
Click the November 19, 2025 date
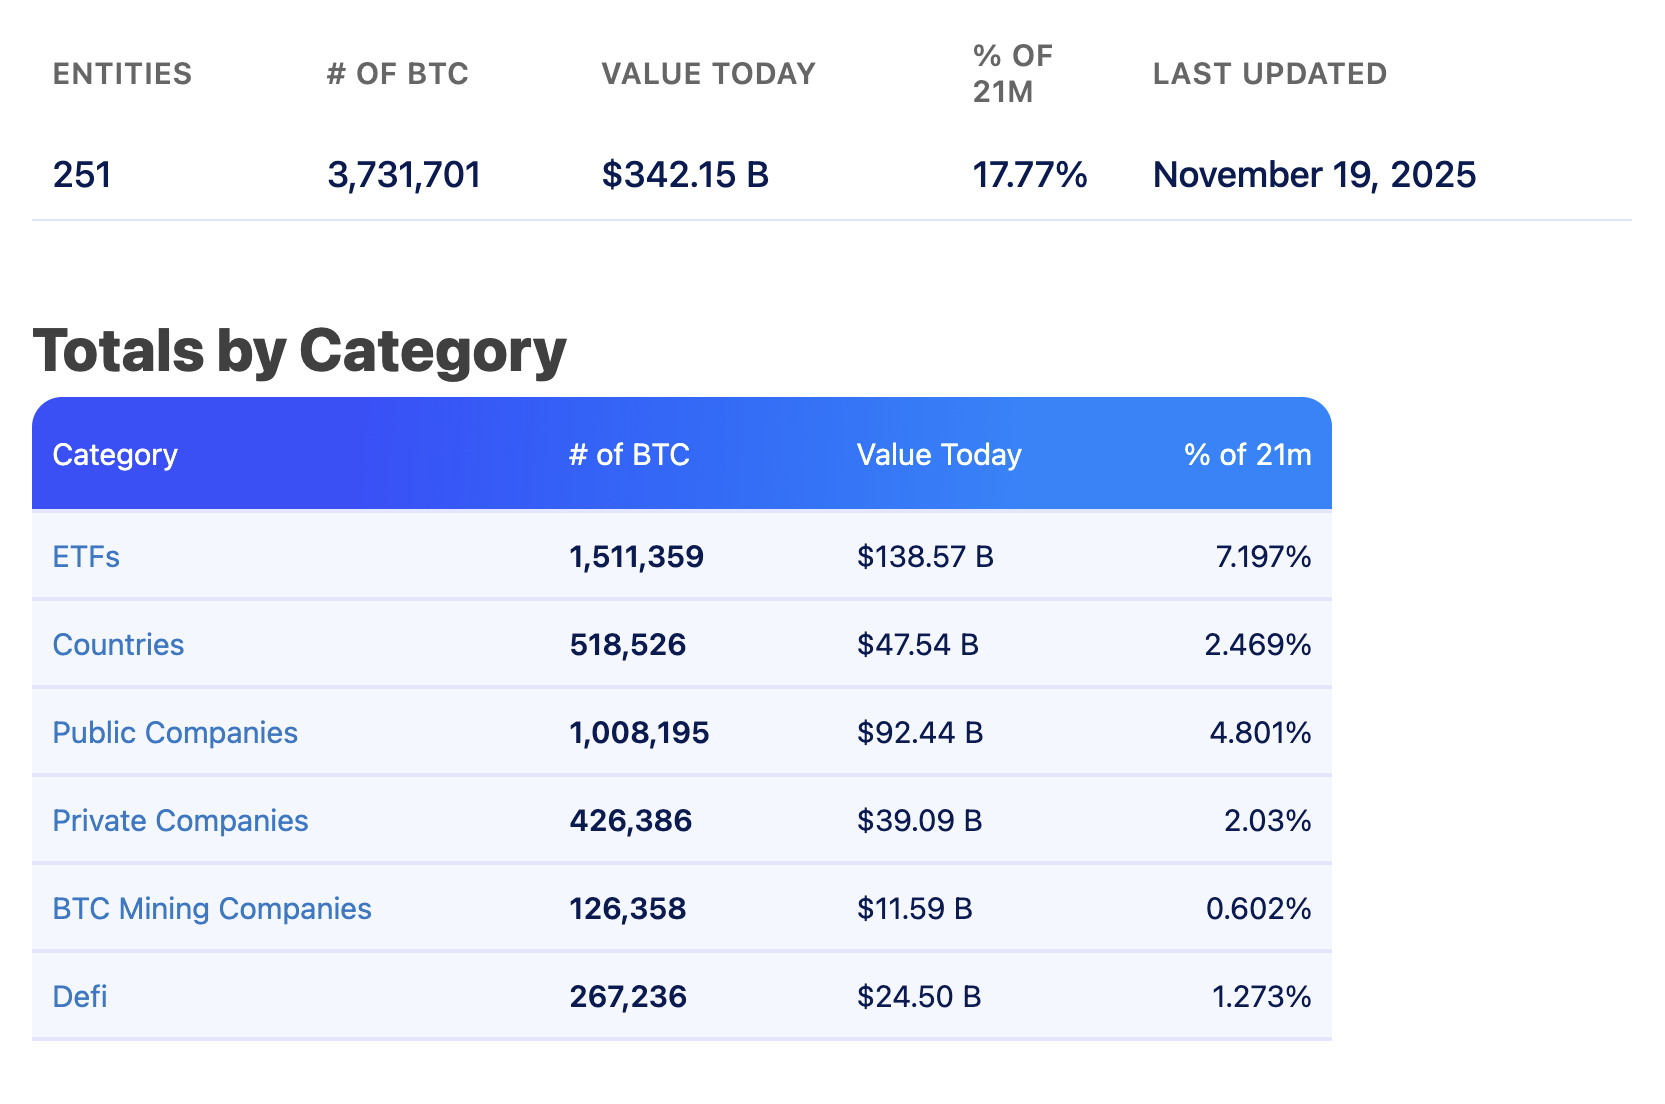[1314, 174]
